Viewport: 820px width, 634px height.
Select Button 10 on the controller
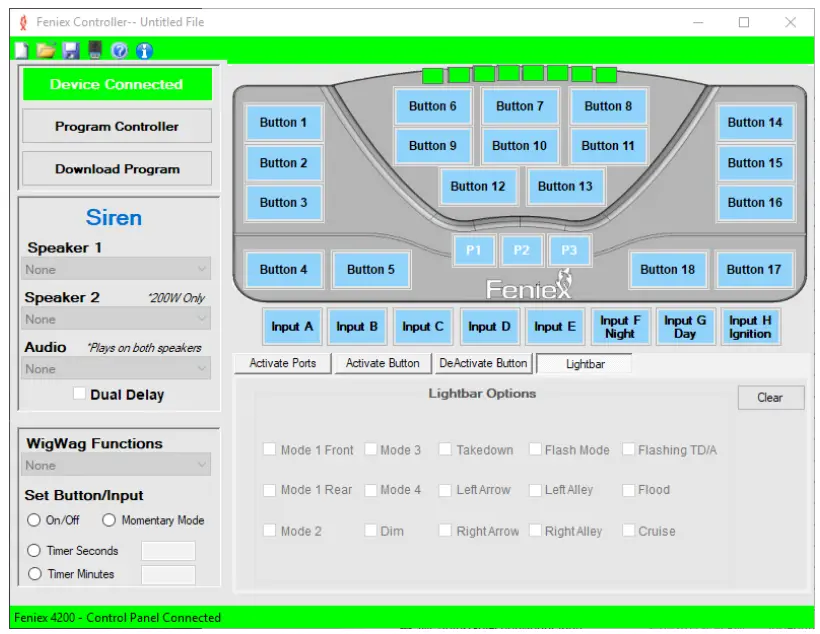pos(519,146)
